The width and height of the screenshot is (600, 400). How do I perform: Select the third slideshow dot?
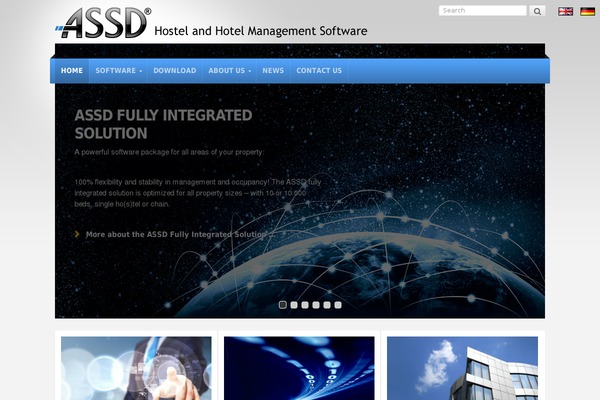[x=305, y=305]
